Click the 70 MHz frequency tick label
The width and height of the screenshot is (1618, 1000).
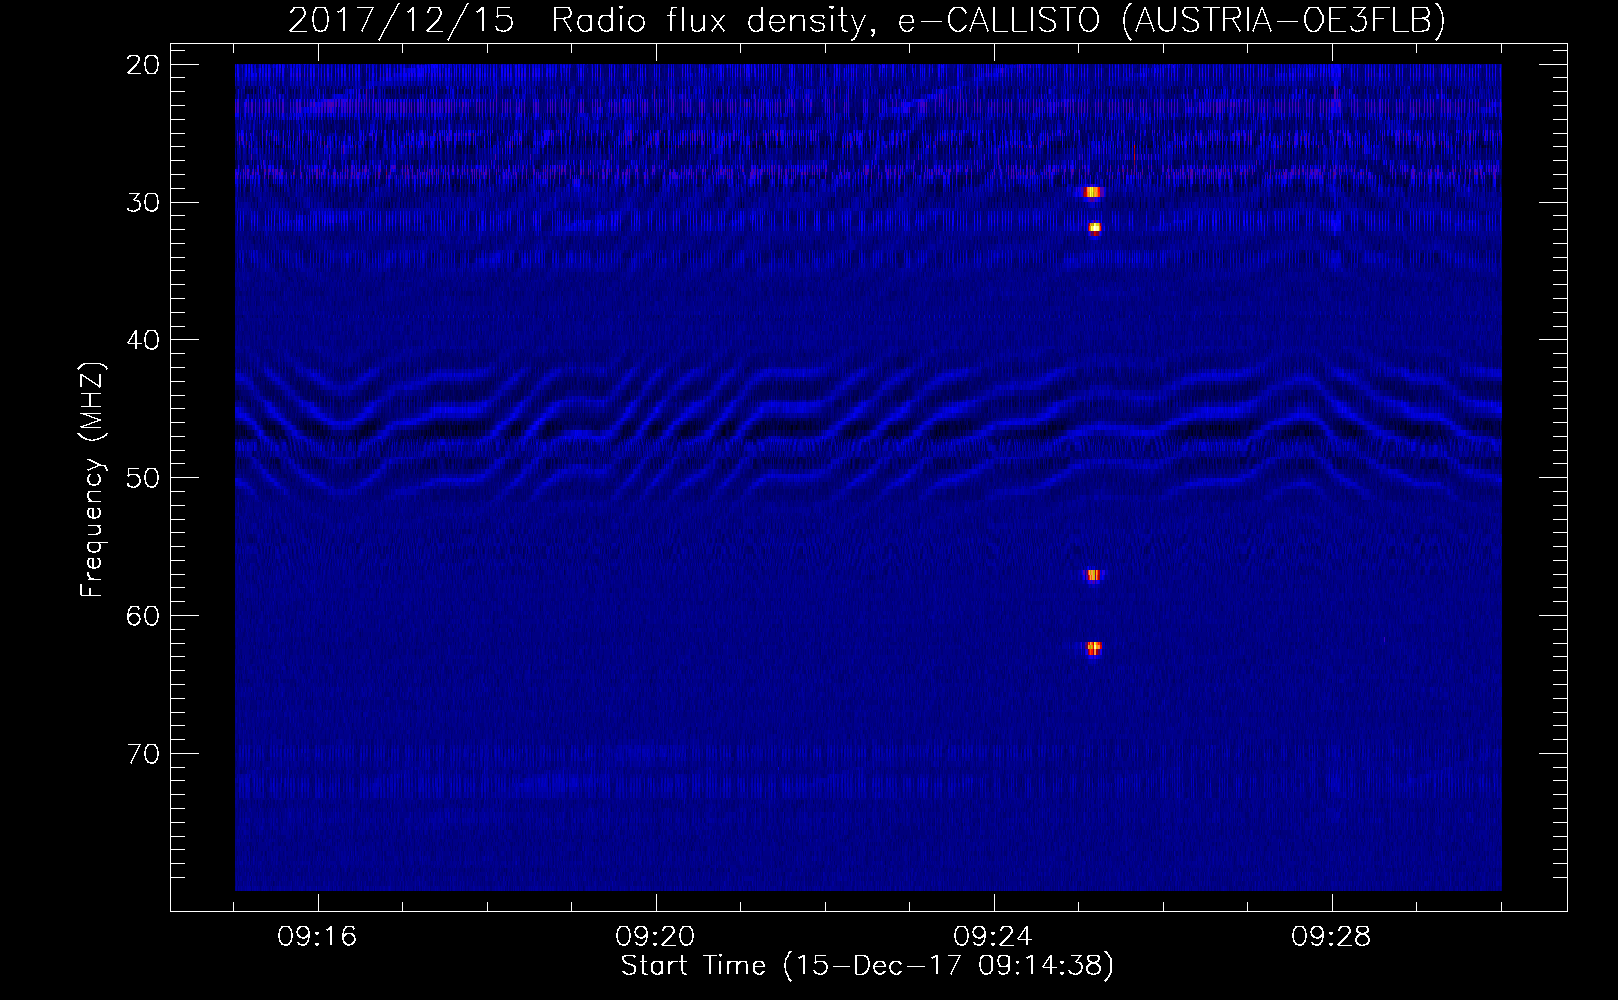point(144,754)
